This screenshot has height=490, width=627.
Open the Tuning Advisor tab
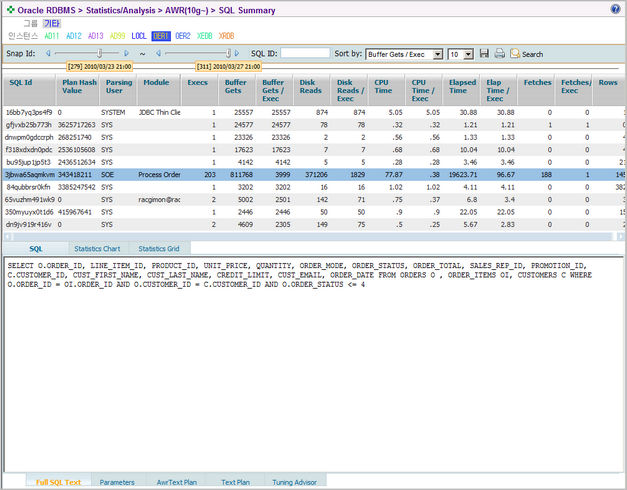[x=294, y=482]
